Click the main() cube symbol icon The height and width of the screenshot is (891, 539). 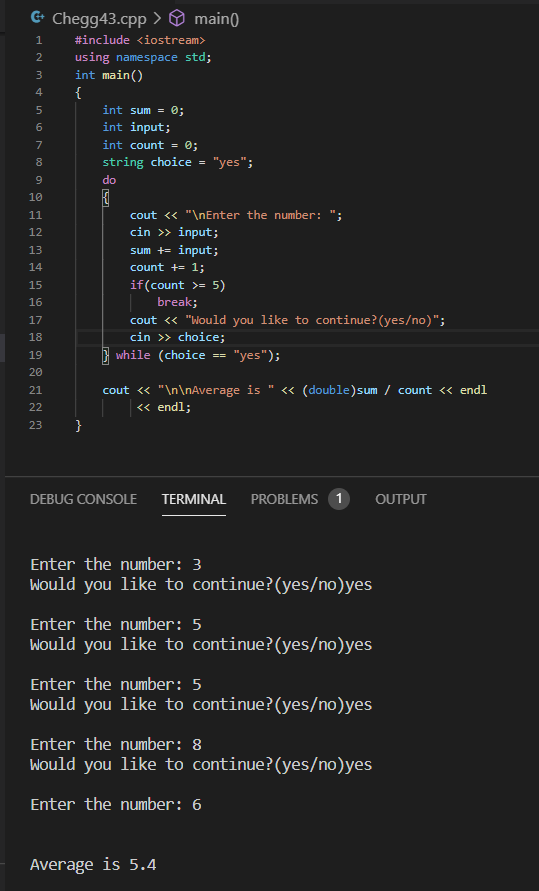click(x=177, y=18)
